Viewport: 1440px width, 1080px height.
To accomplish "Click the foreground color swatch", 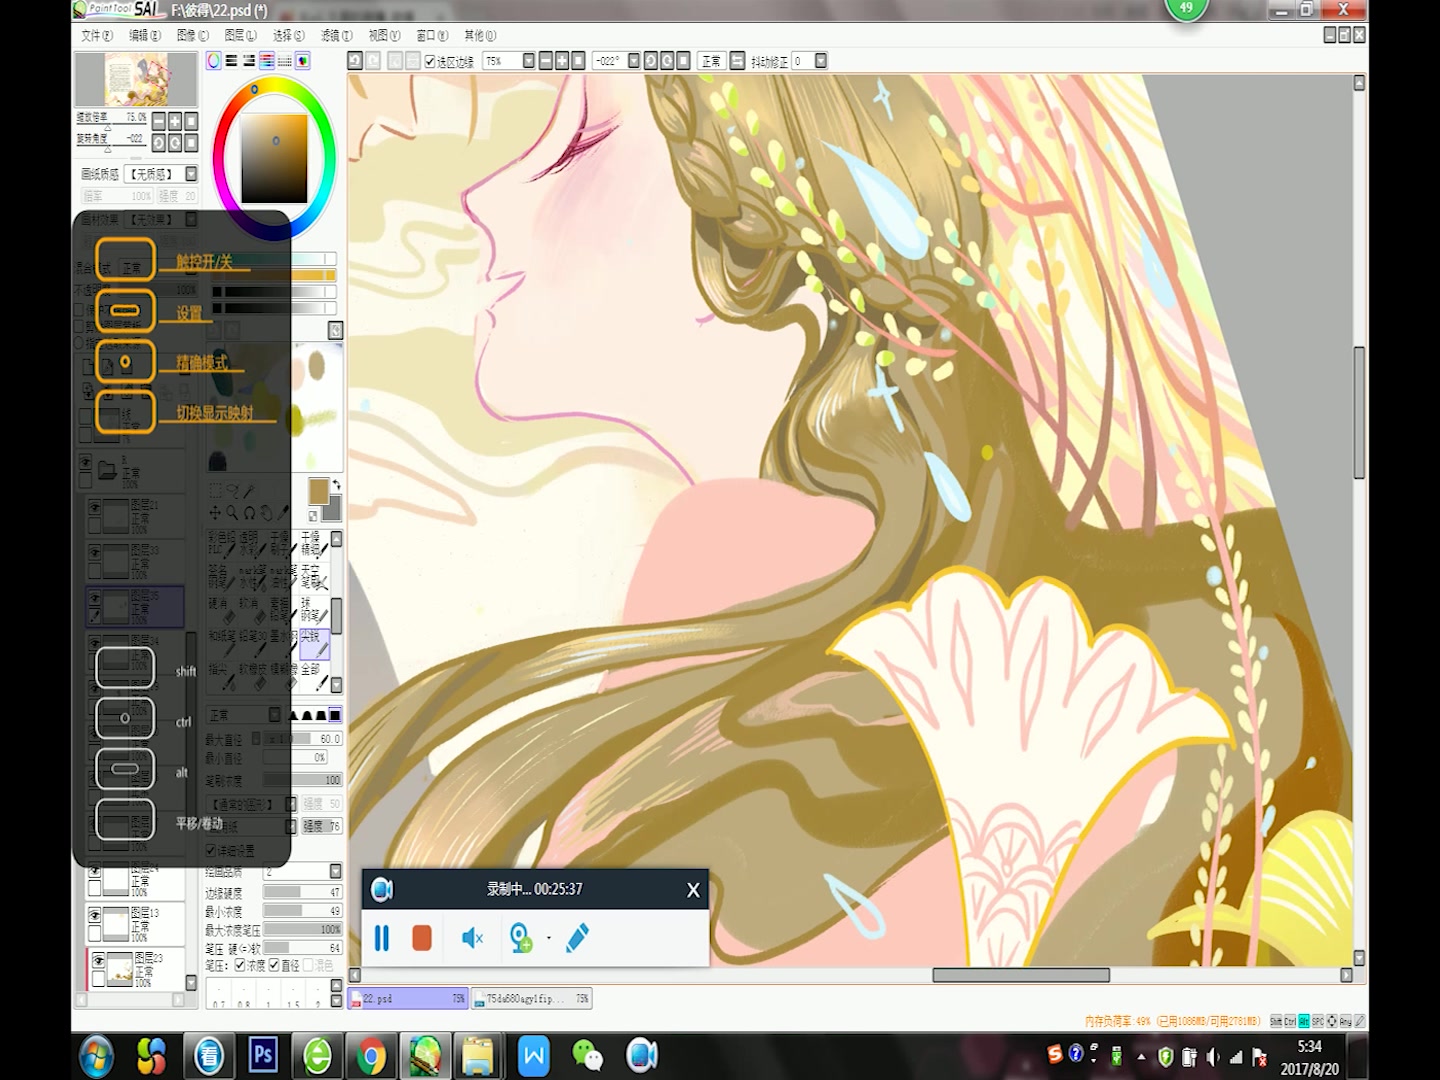I will click(x=319, y=491).
